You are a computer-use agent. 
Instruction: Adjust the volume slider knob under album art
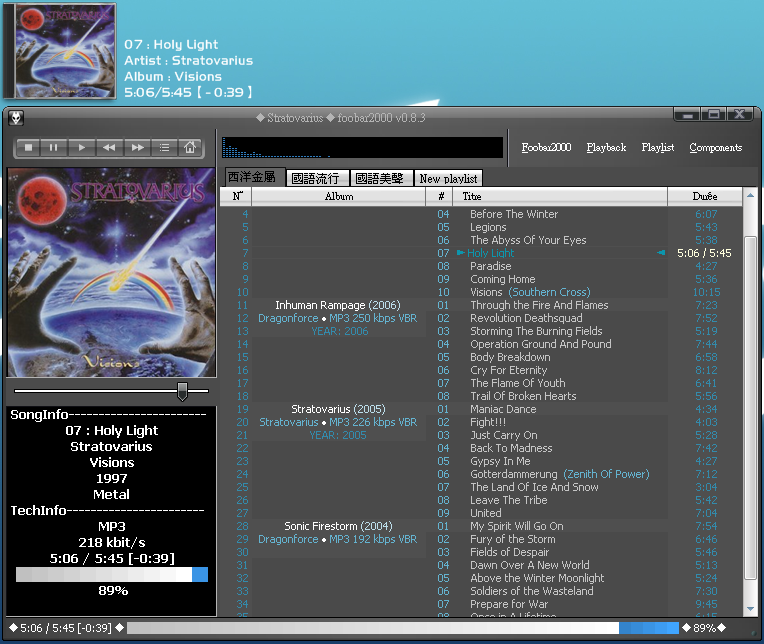(x=182, y=391)
